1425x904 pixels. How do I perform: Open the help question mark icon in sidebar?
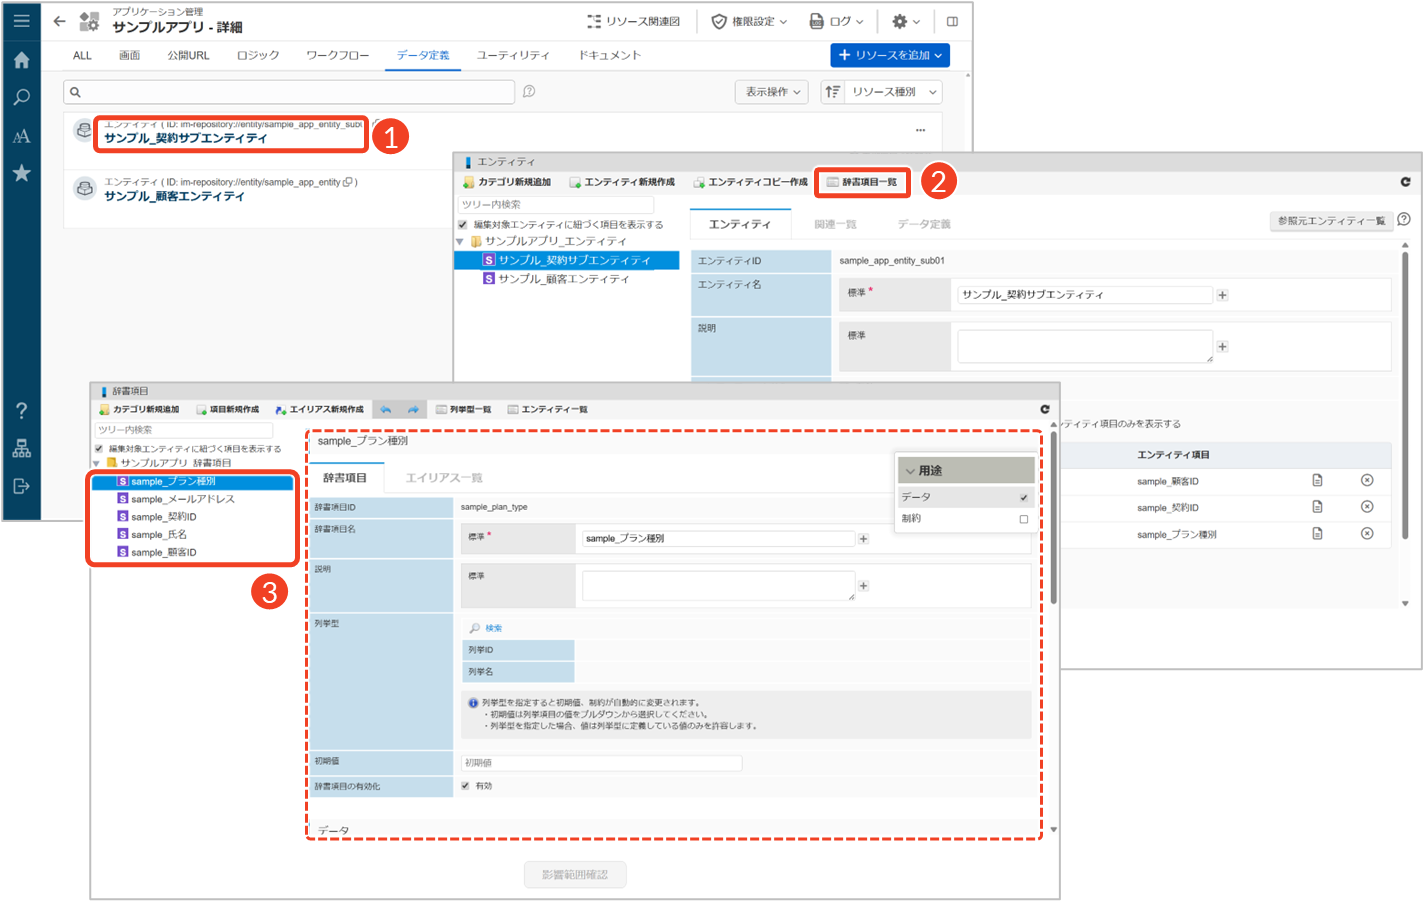coord(21,411)
